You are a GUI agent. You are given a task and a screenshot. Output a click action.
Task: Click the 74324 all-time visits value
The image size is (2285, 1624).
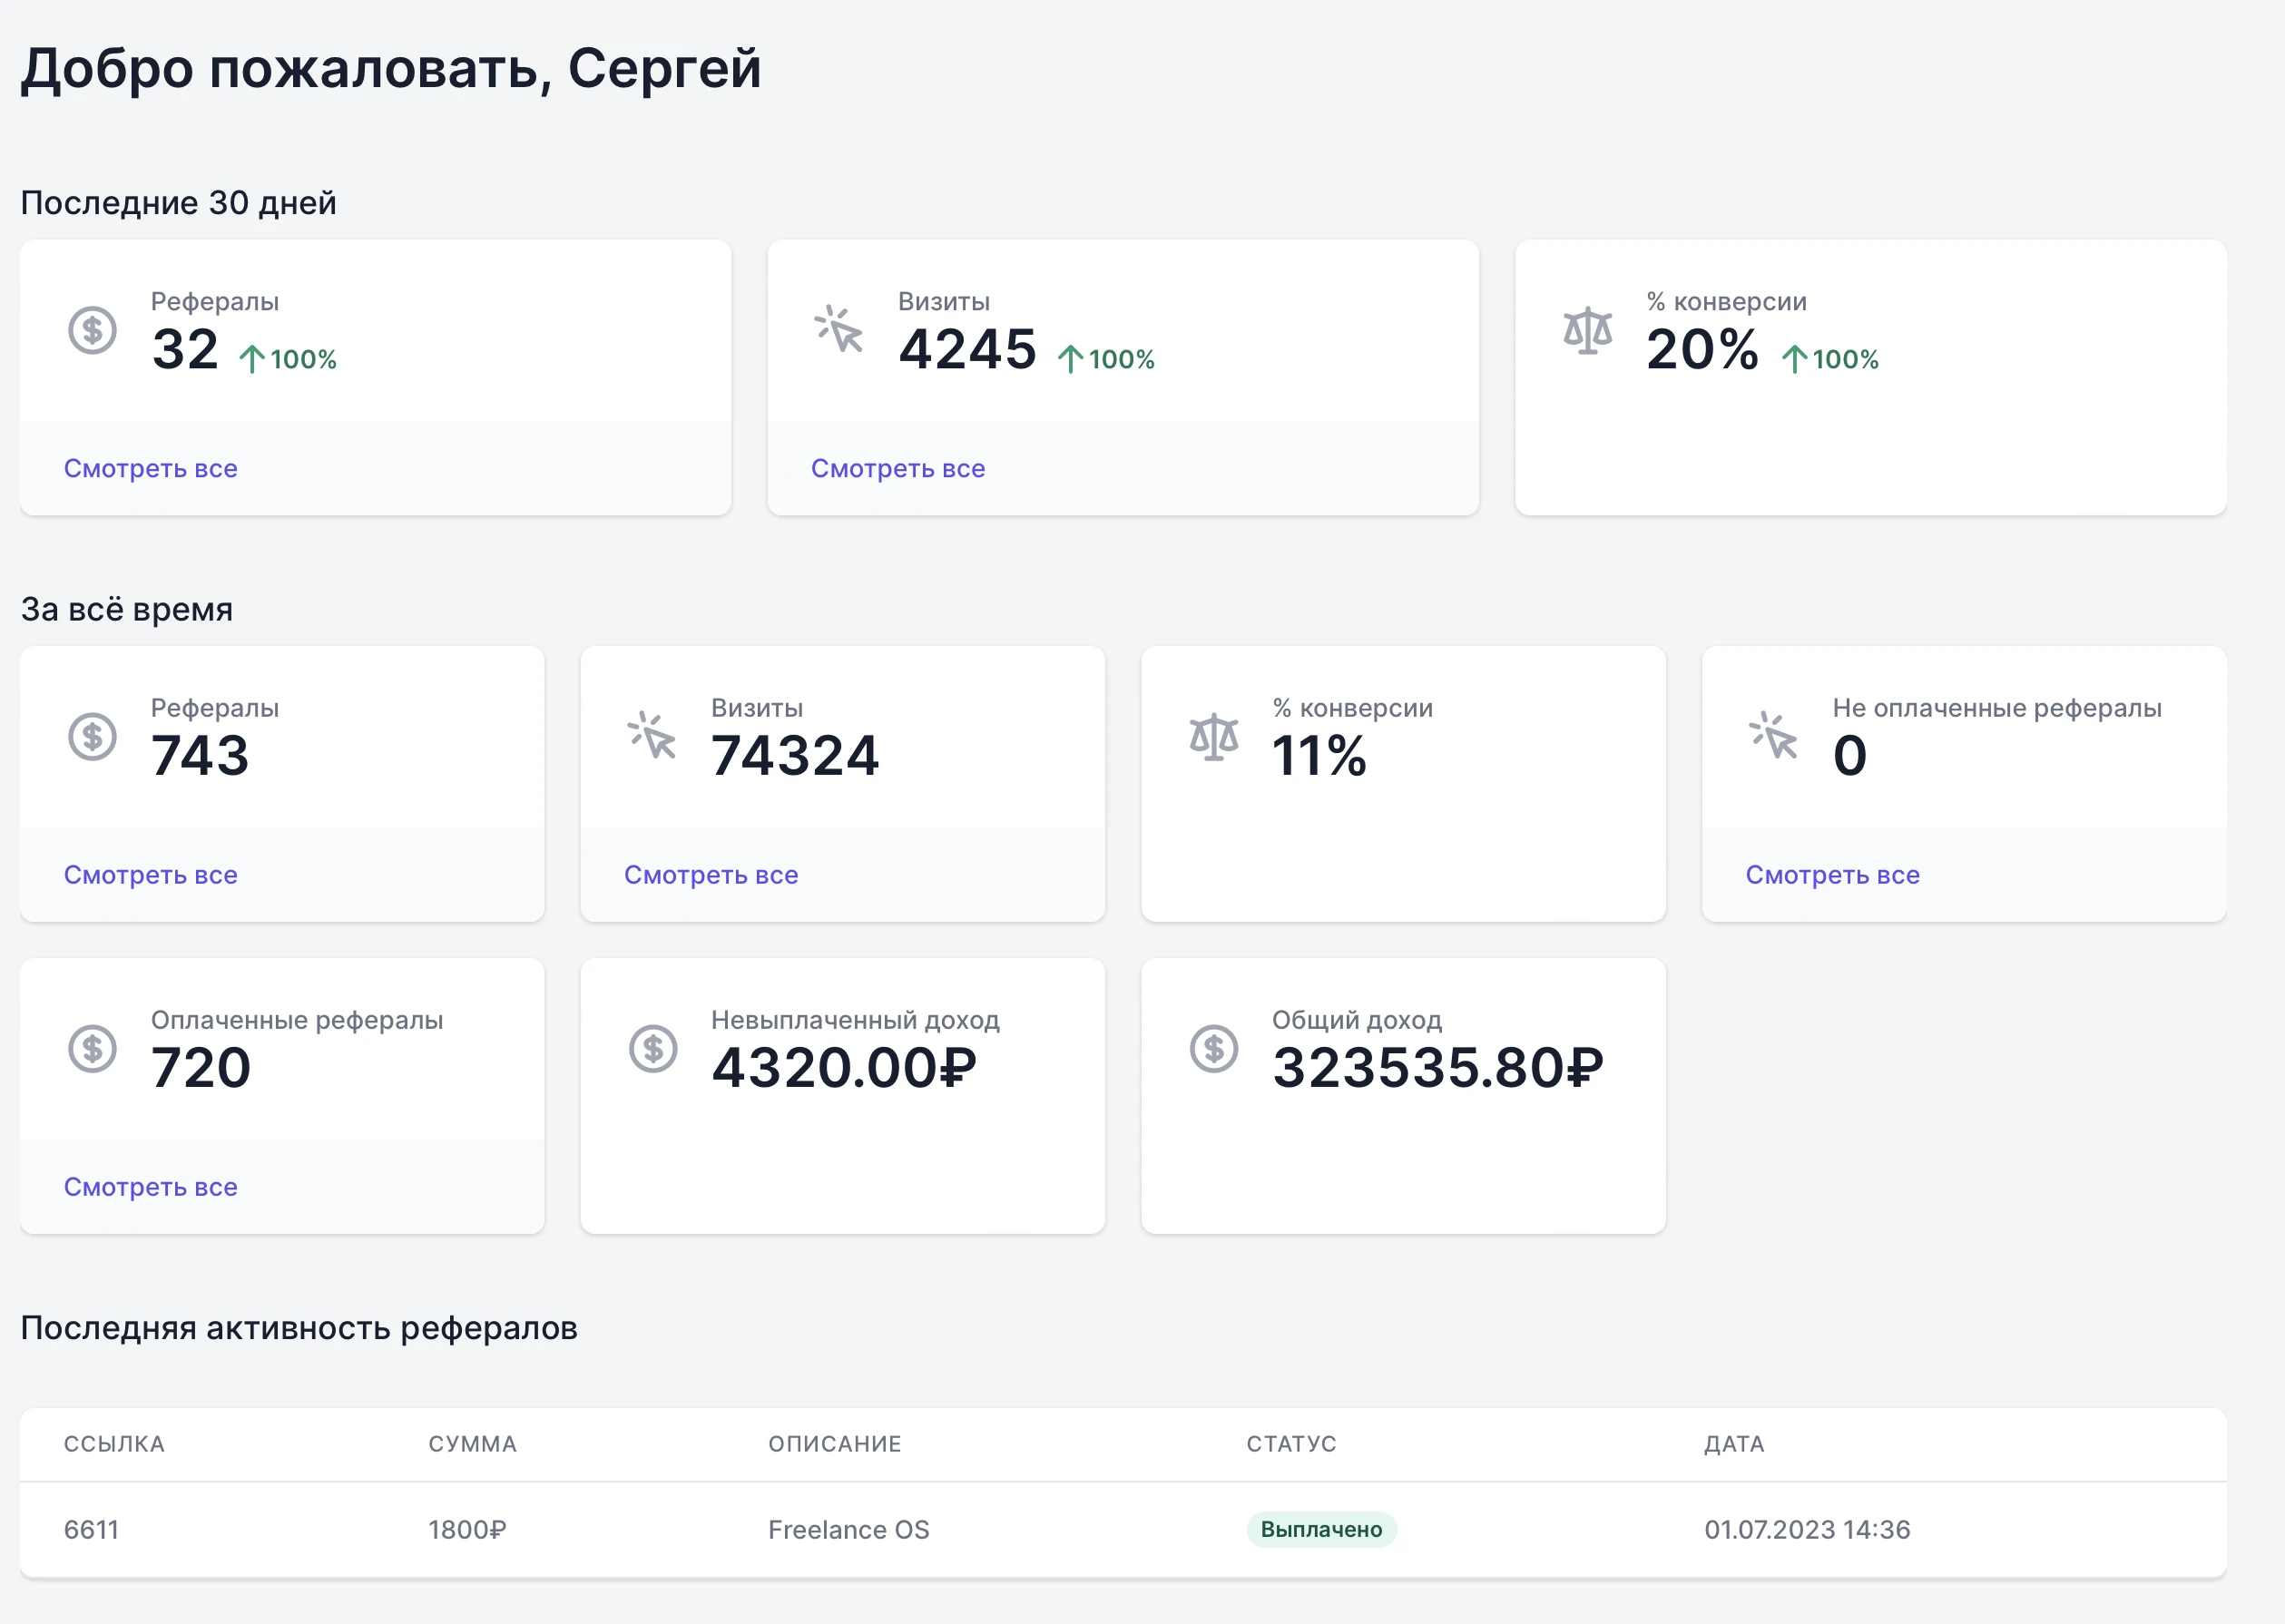click(795, 755)
